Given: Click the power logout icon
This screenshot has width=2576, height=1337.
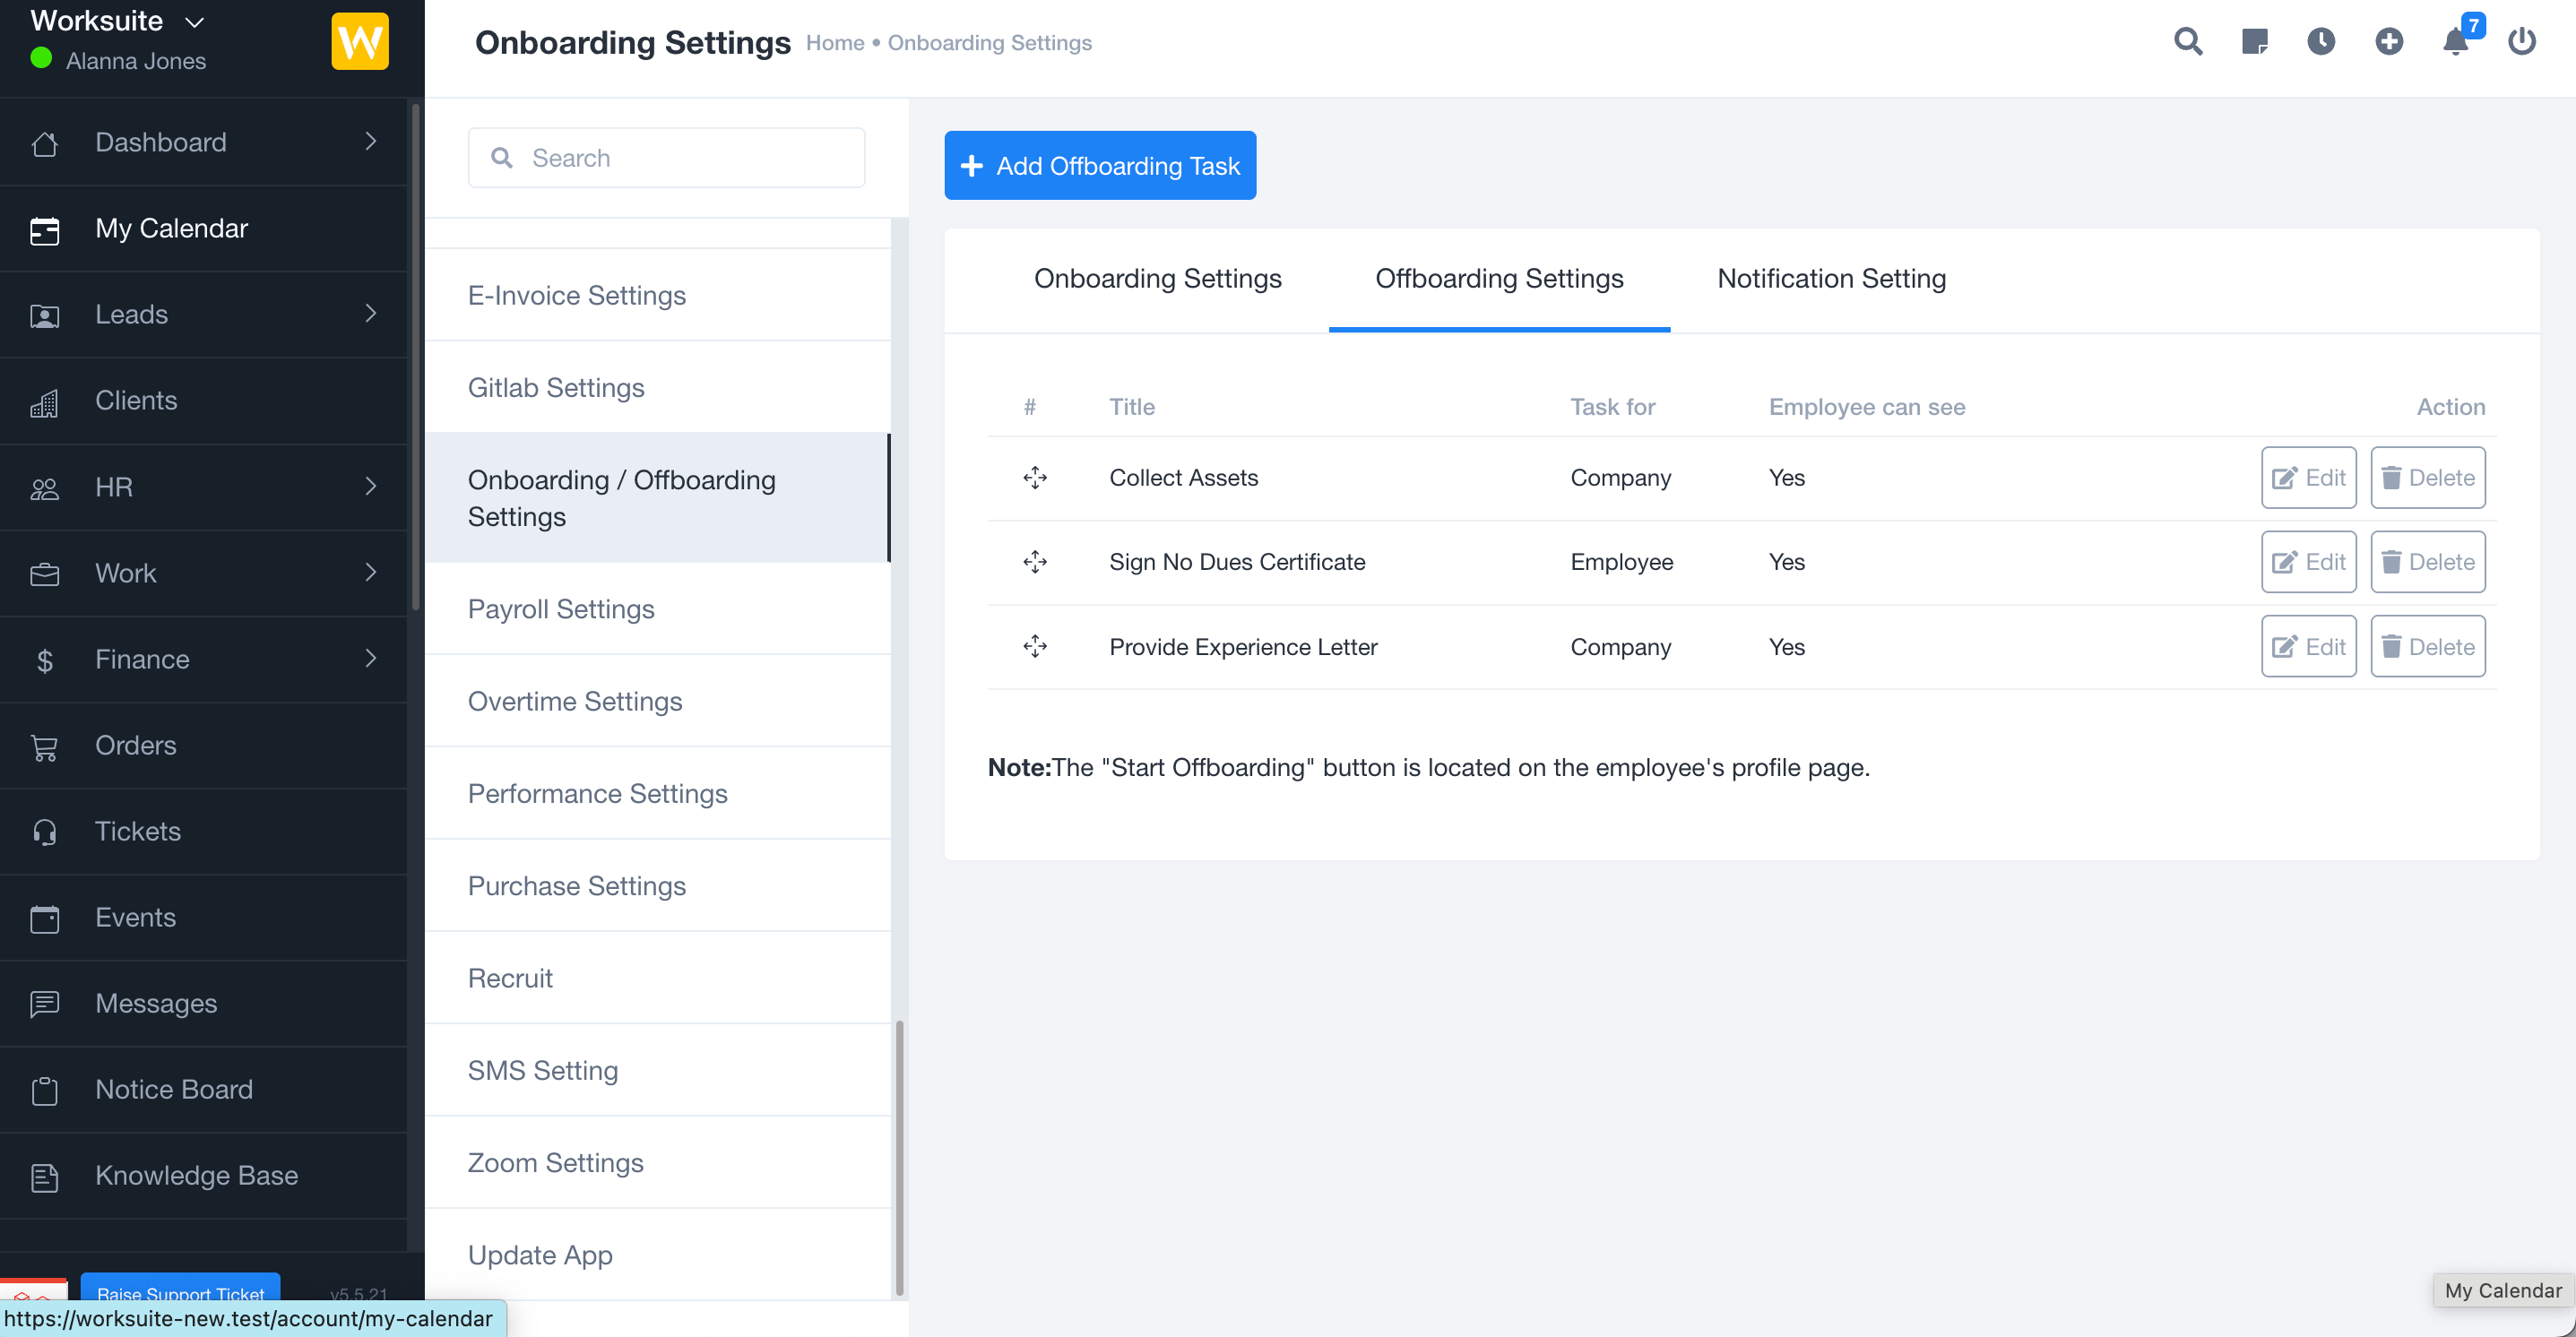Looking at the screenshot, I should (x=2522, y=42).
